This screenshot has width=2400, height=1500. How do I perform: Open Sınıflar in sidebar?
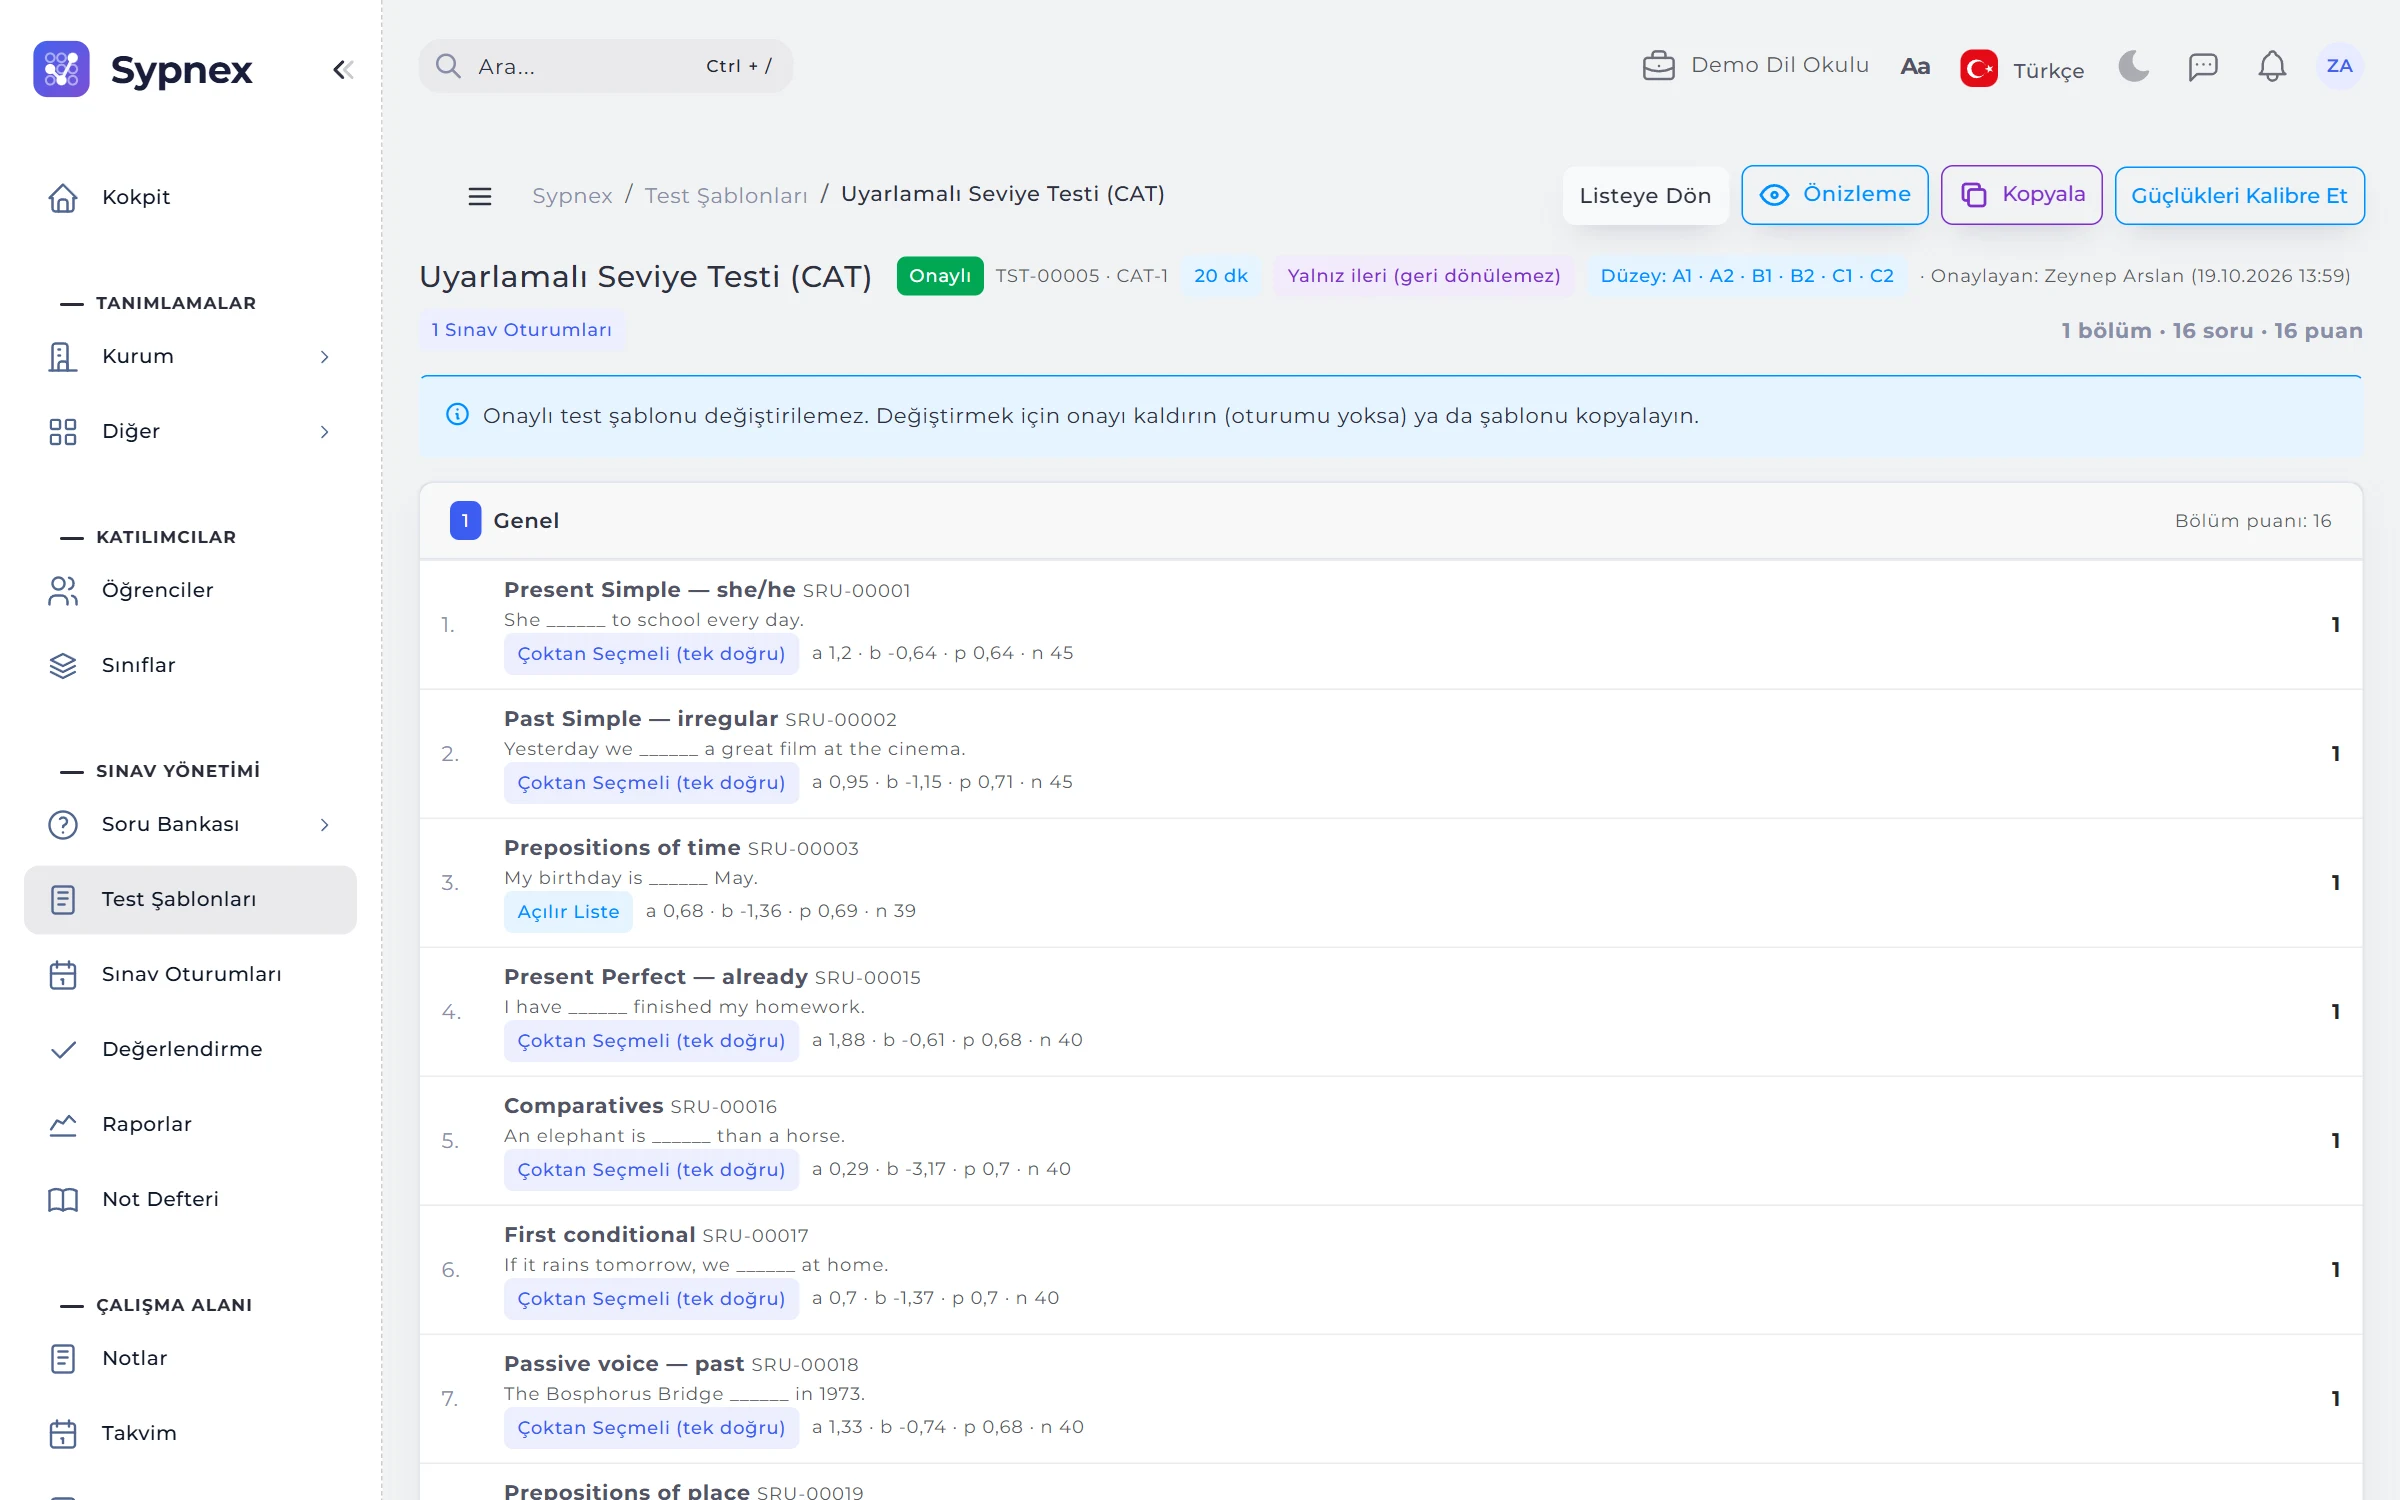[190, 665]
